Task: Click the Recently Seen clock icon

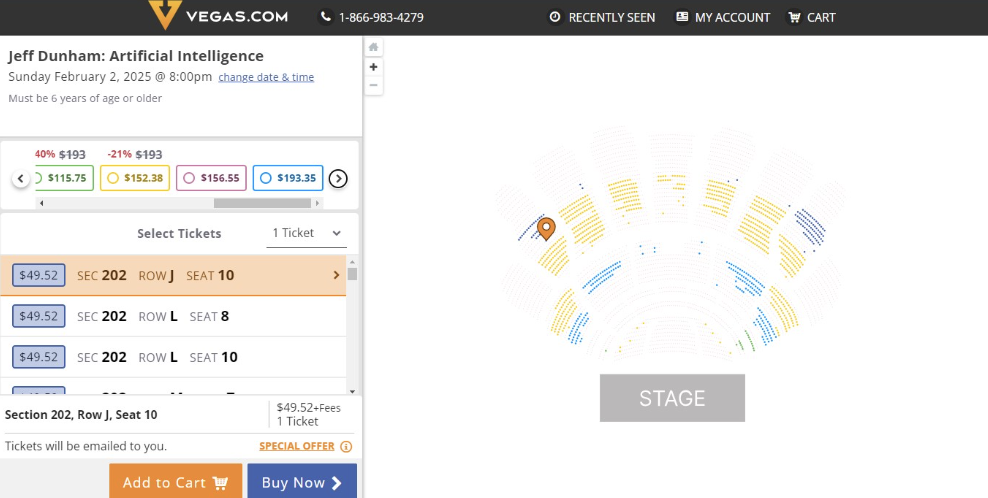Action: point(554,17)
